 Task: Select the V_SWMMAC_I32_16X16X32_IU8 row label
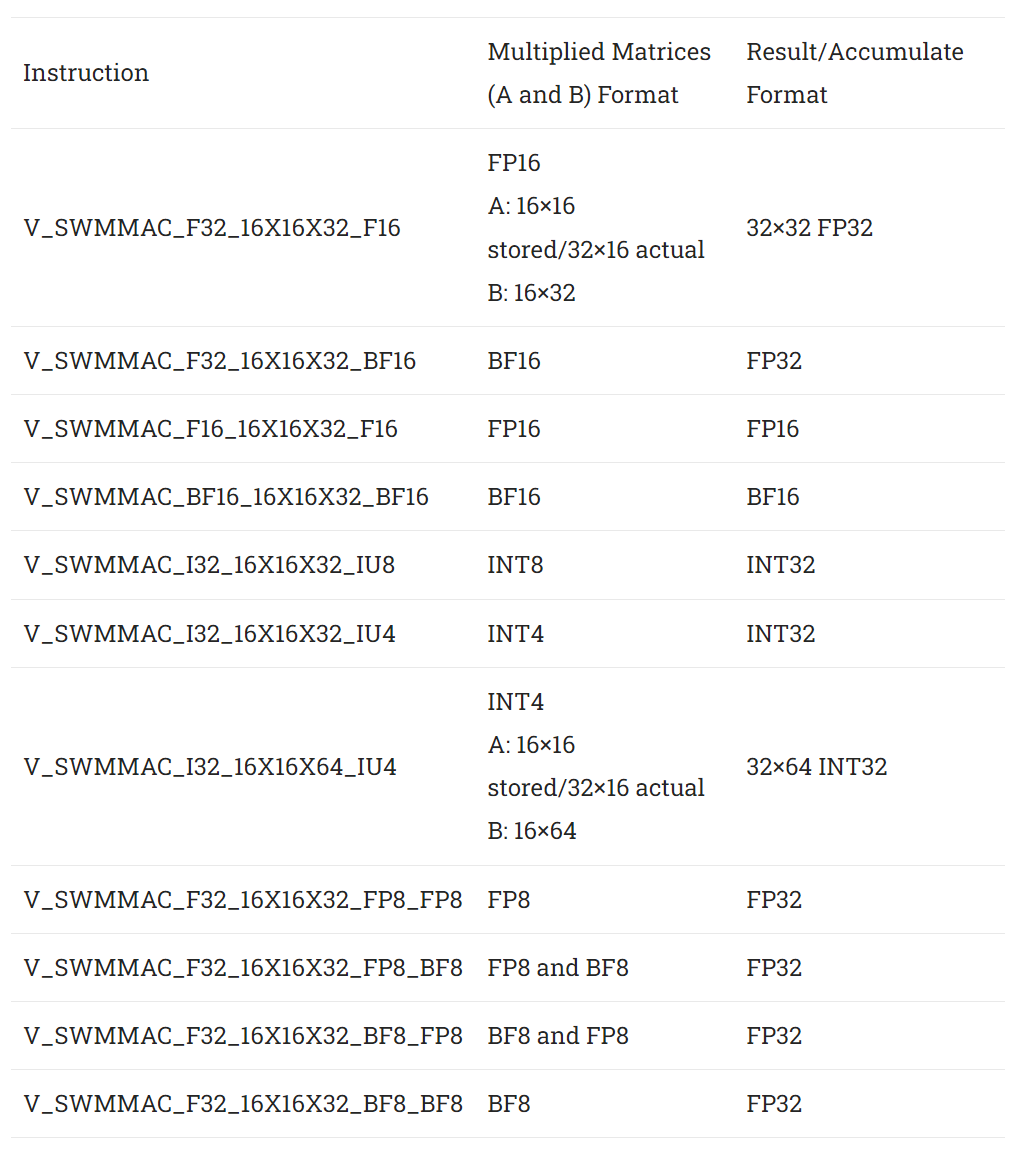pyautogui.click(x=209, y=565)
